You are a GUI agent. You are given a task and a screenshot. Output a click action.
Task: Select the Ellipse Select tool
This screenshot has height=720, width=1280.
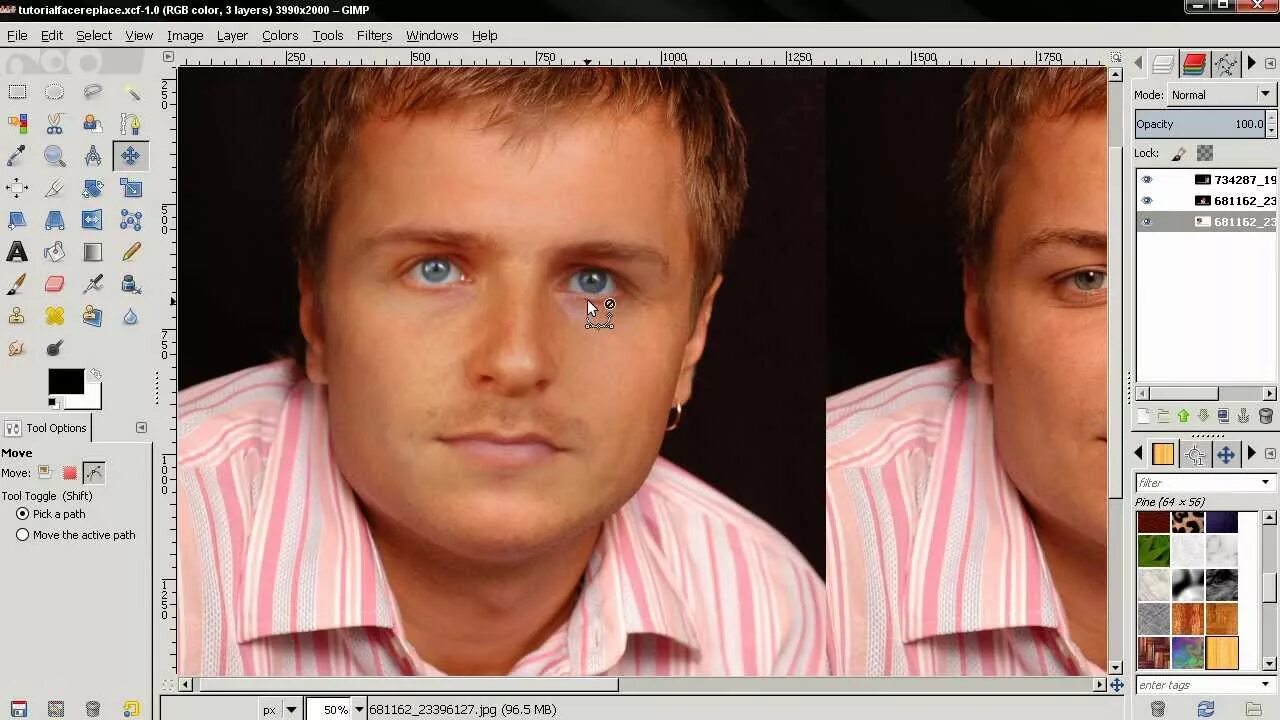pos(55,92)
